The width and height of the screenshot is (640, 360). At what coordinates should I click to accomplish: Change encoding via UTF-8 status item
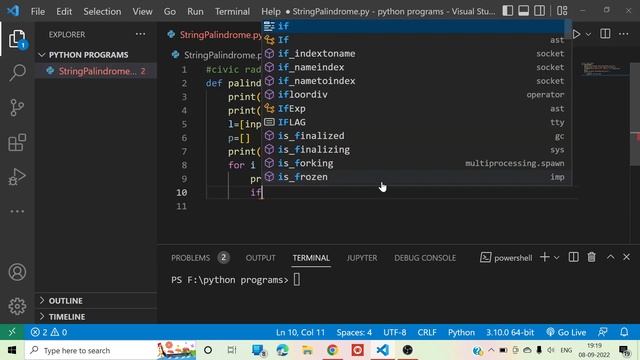point(395,332)
